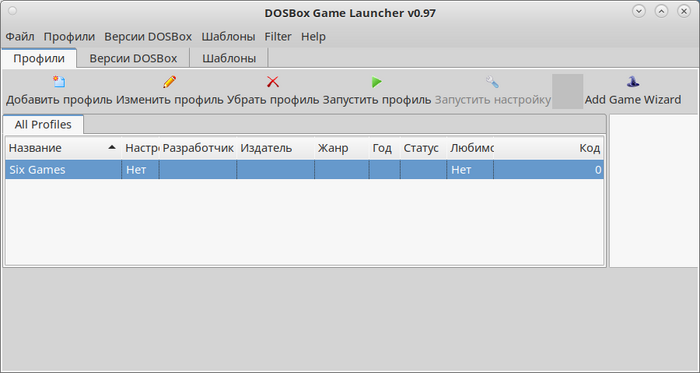Open window menu circle in title bar
Viewport: 700px width, 373px height.
[x=12, y=11]
